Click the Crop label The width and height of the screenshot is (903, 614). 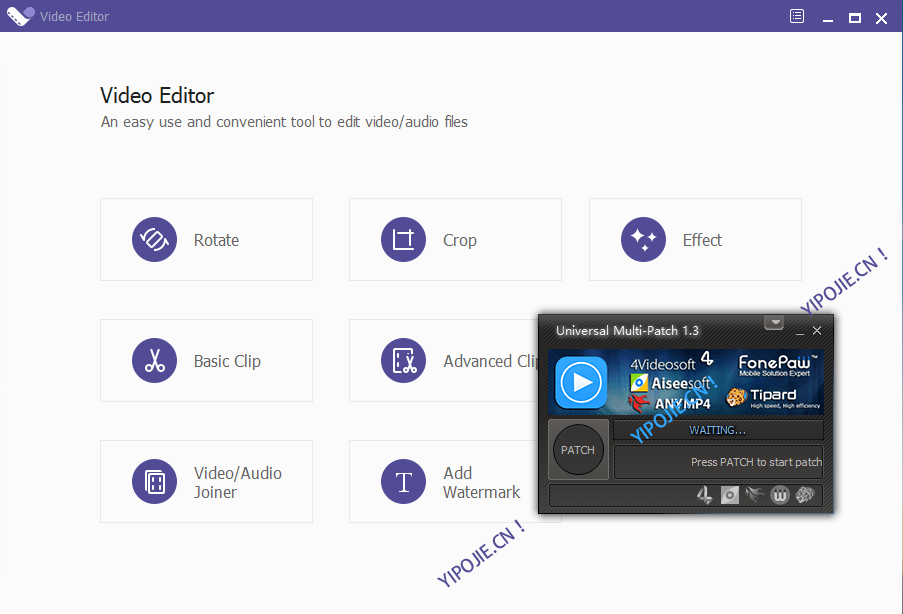(x=460, y=241)
